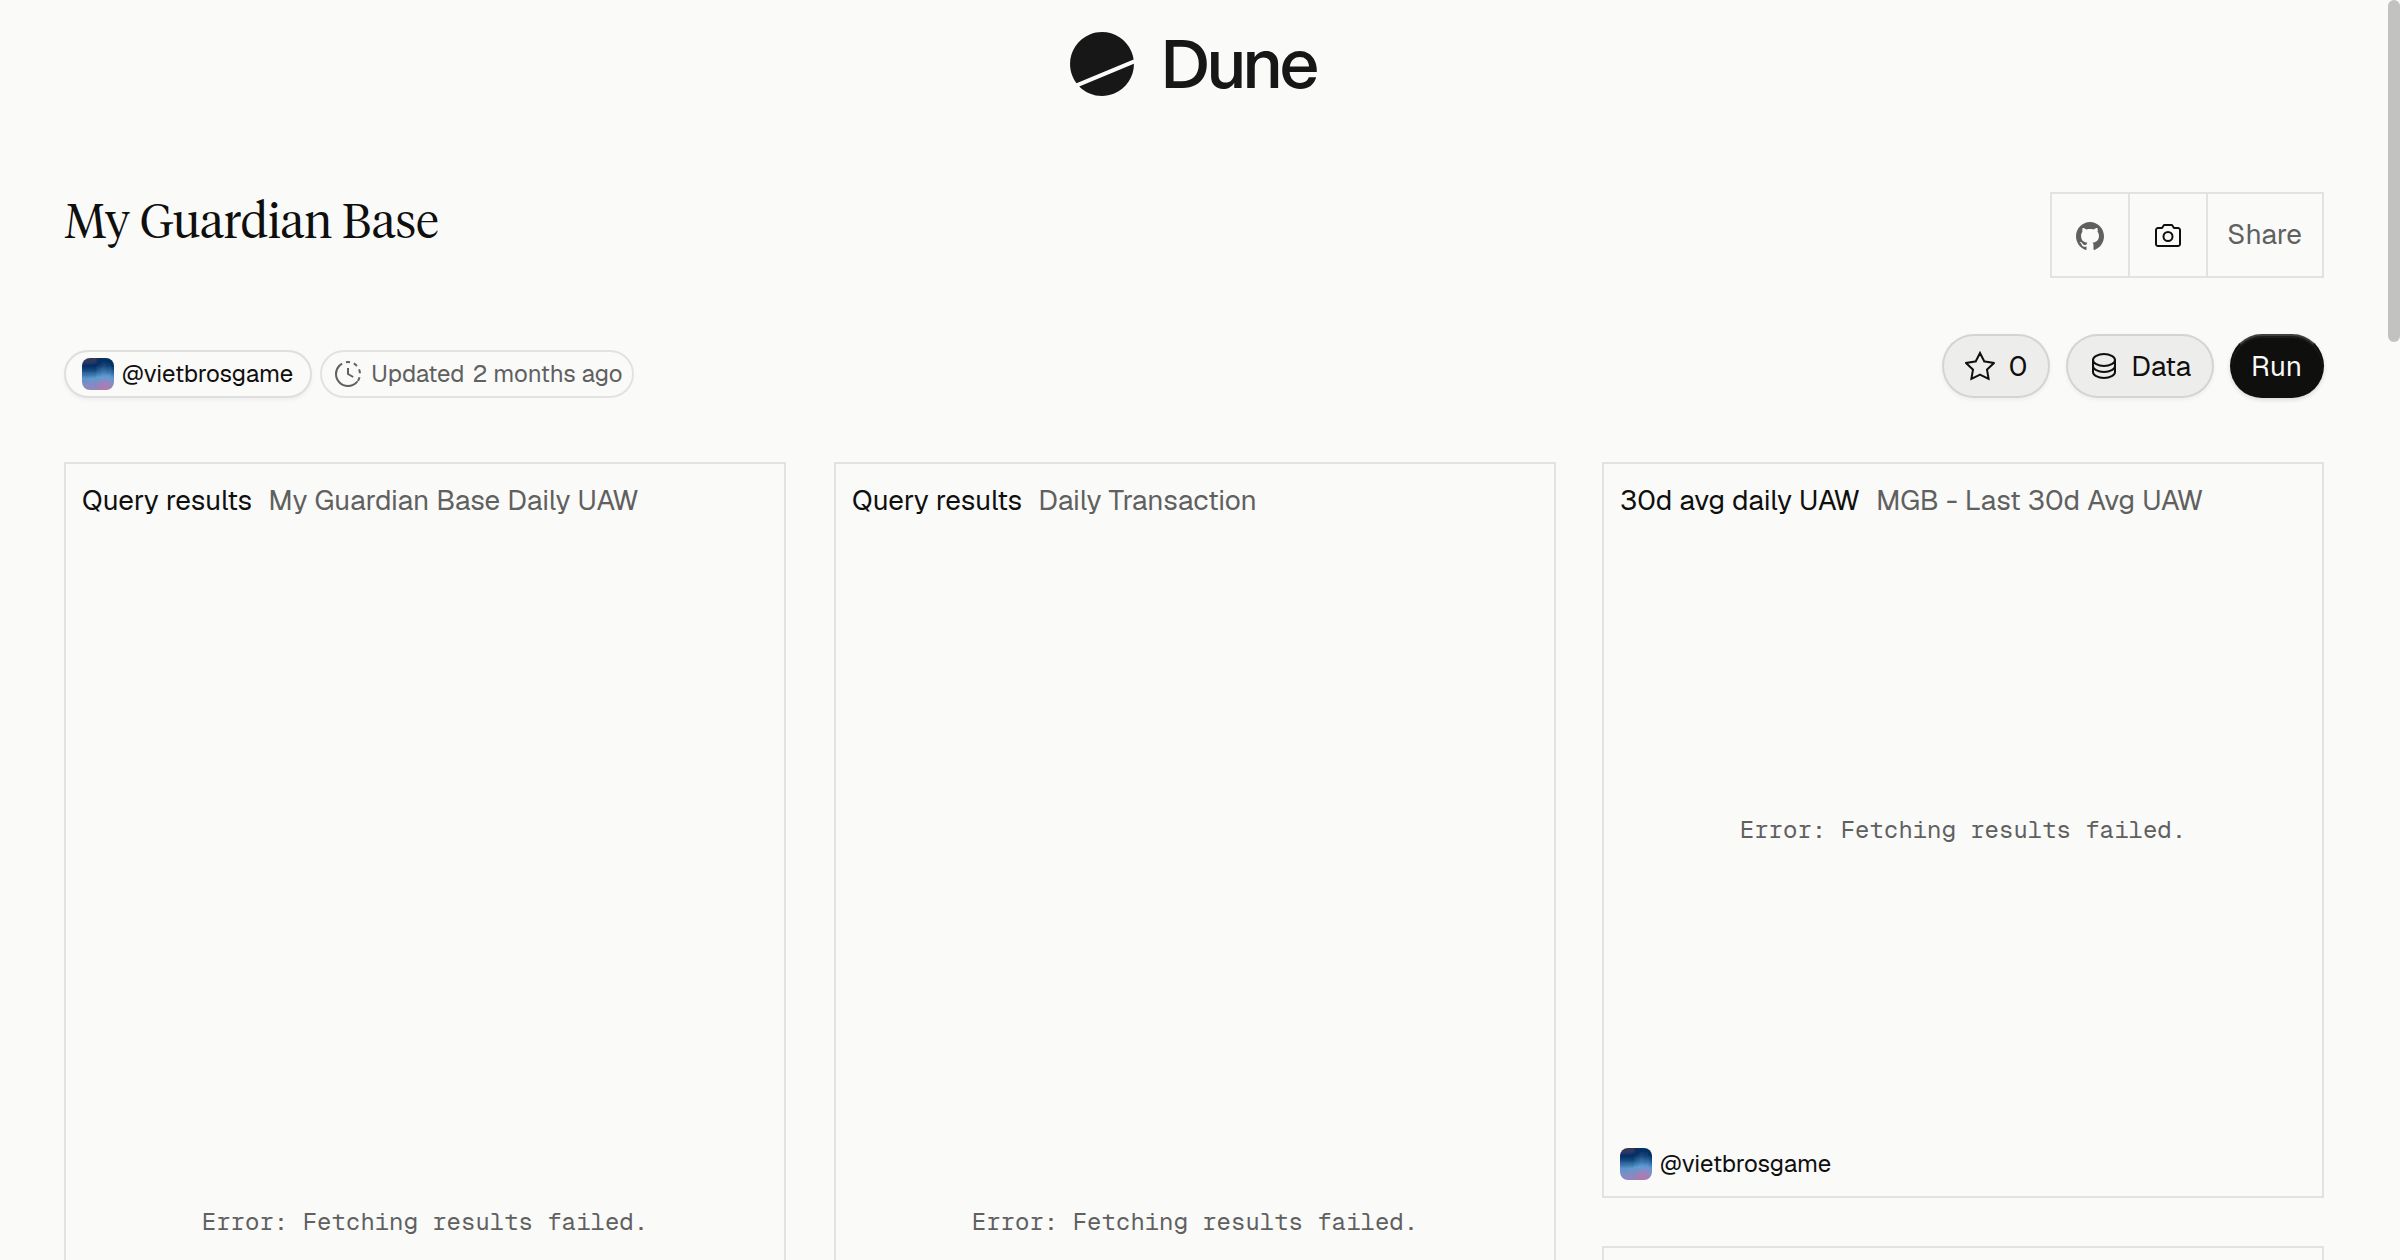Open MGB - Last 30d Avg UAW link
The height and width of the screenshot is (1260, 2400).
click(2039, 500)
